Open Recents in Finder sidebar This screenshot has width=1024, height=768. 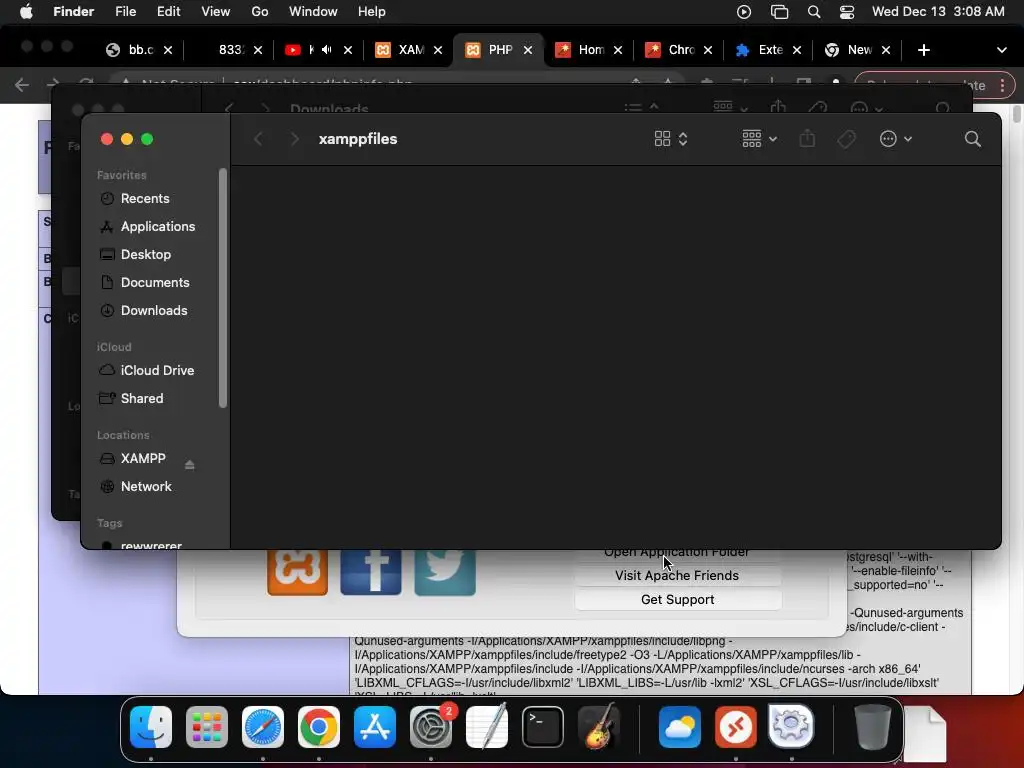(x=144, y=199)
